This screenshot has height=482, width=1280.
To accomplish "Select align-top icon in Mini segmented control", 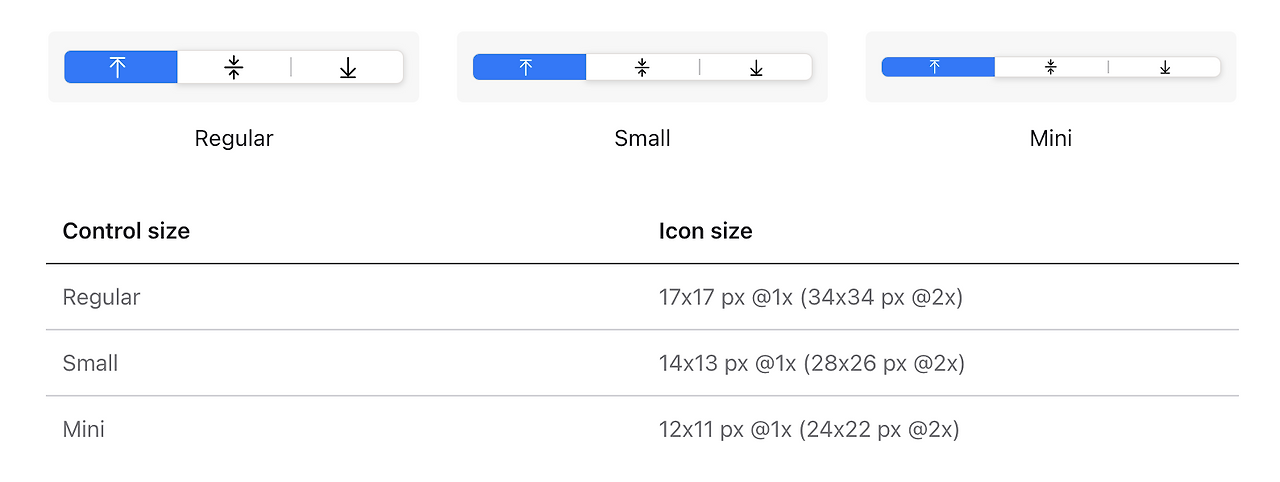I will pos(935,67).
